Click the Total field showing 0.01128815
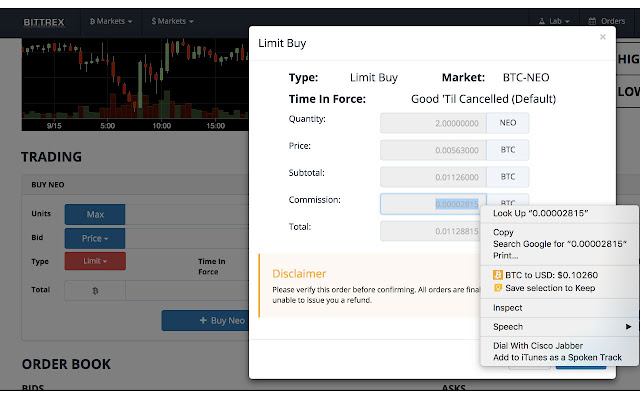Screen dimensions: 640x400 [x=431, y=231]
